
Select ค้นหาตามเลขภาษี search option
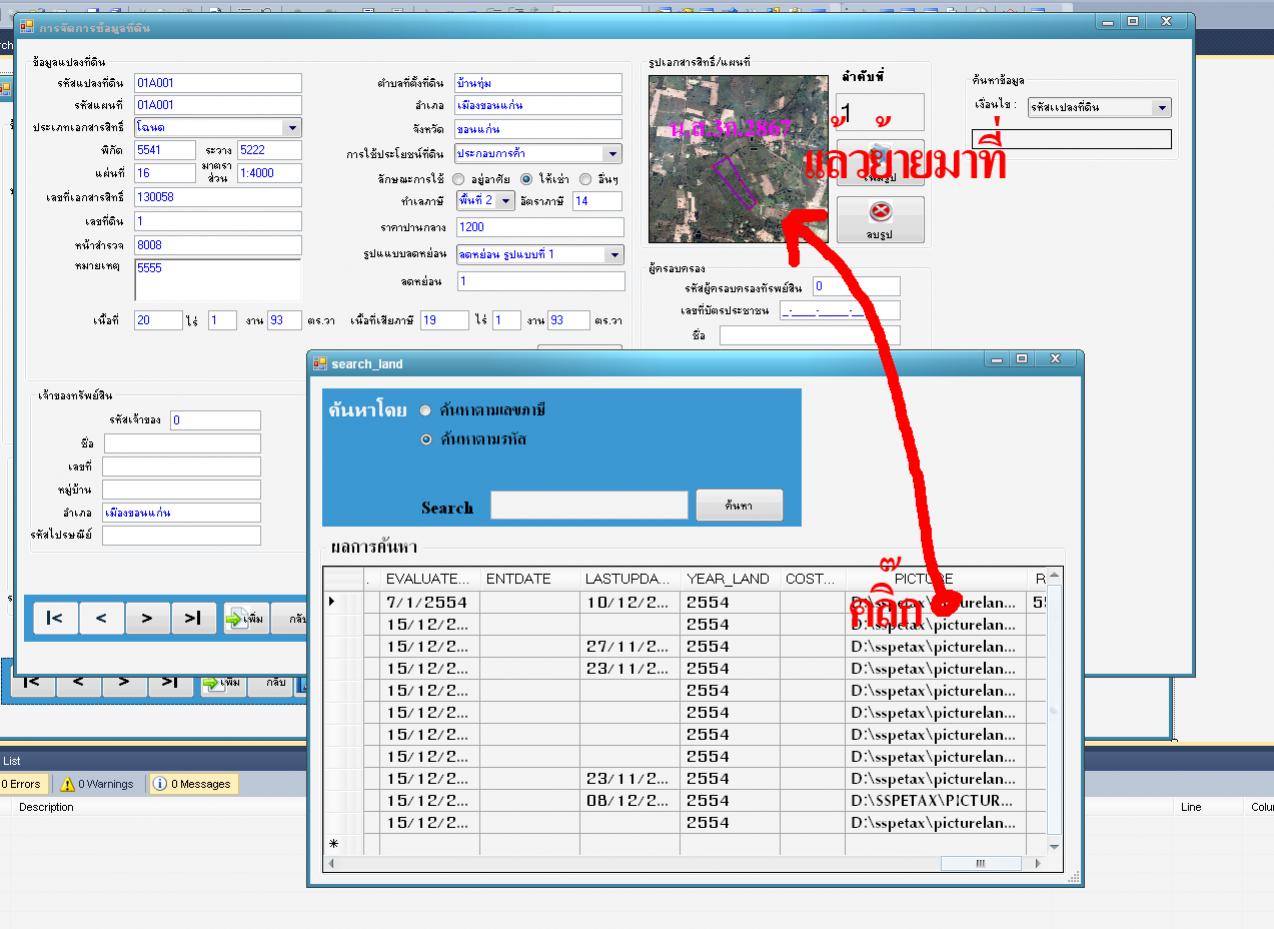(427, 411)
